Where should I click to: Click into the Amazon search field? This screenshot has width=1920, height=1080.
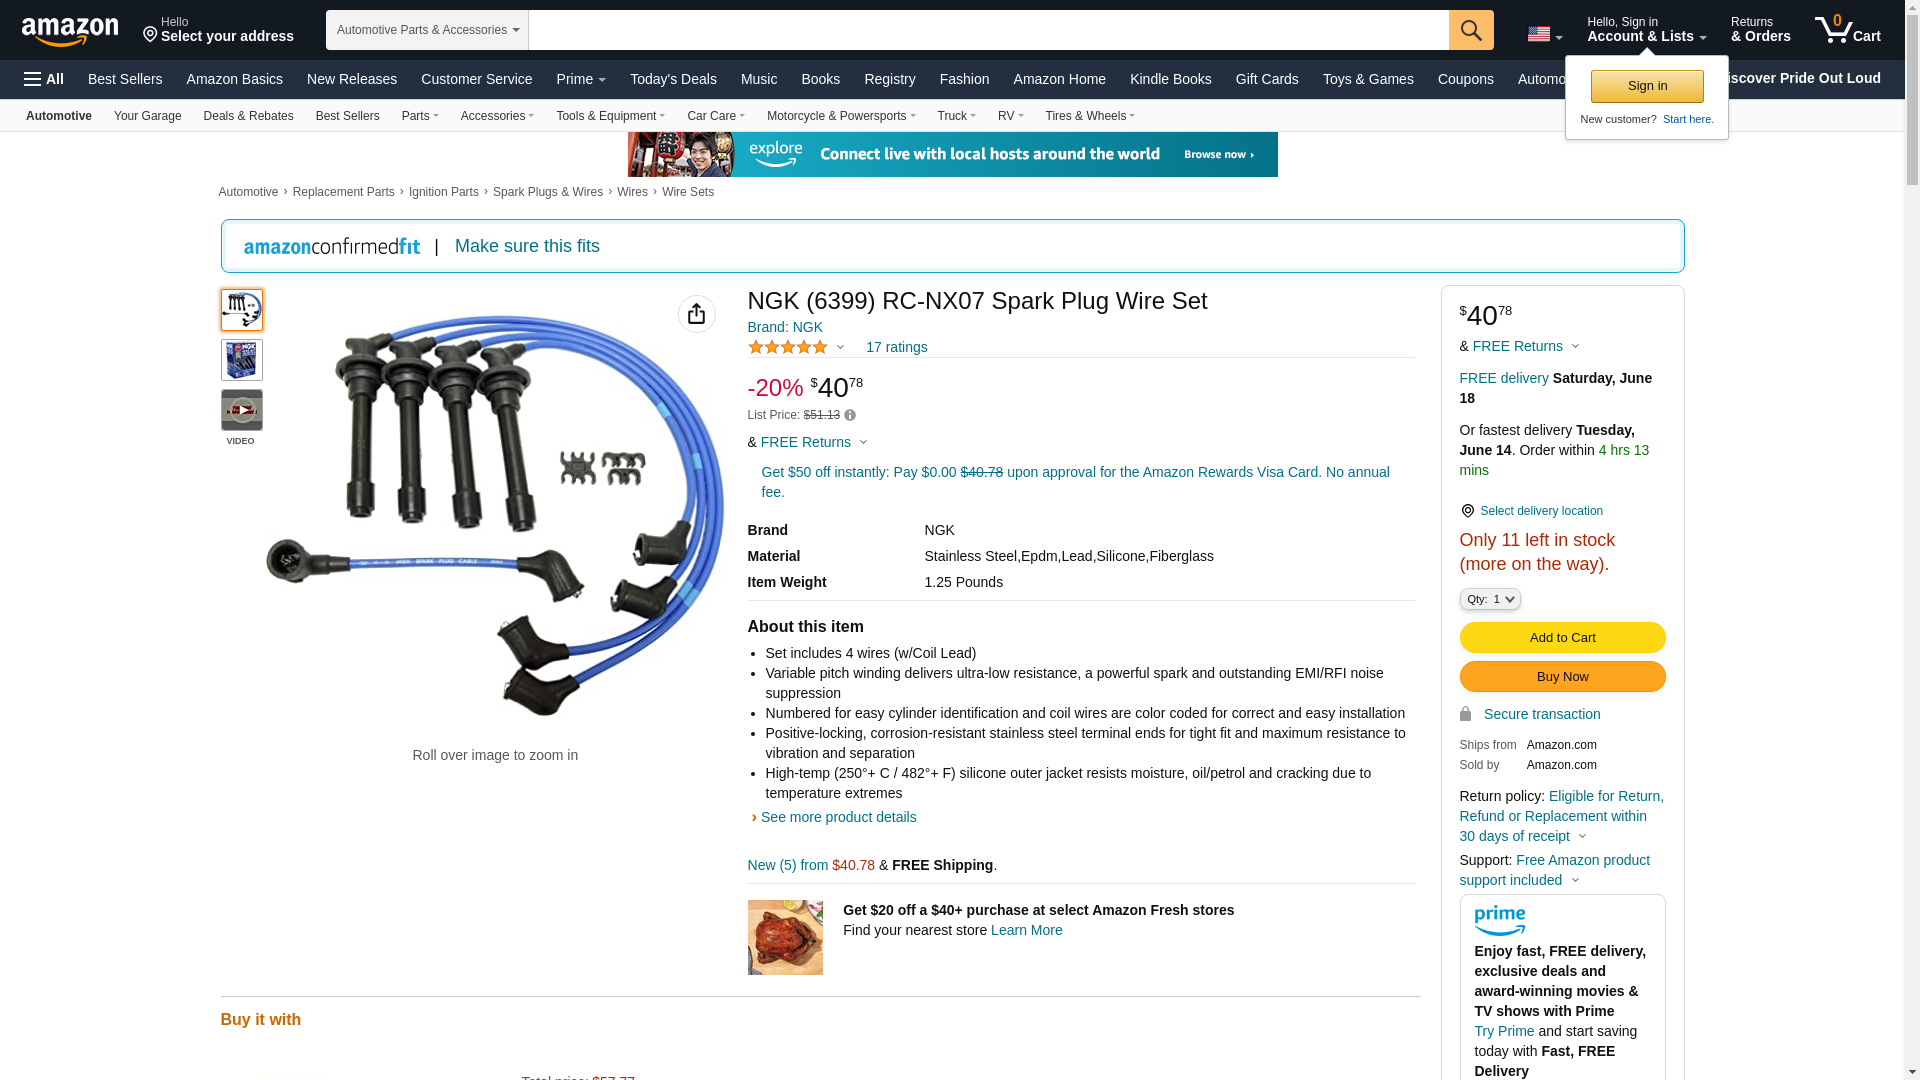click(988, 30)
